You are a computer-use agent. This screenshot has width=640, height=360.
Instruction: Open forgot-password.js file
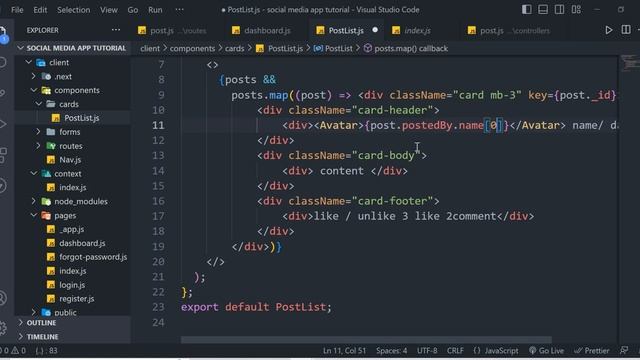73,257
